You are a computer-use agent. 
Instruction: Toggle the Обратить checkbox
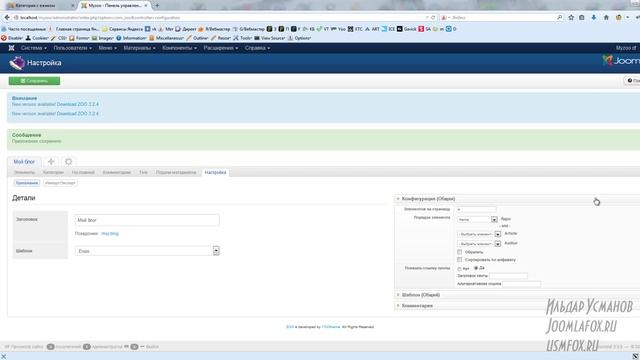(x=460, y=252)
